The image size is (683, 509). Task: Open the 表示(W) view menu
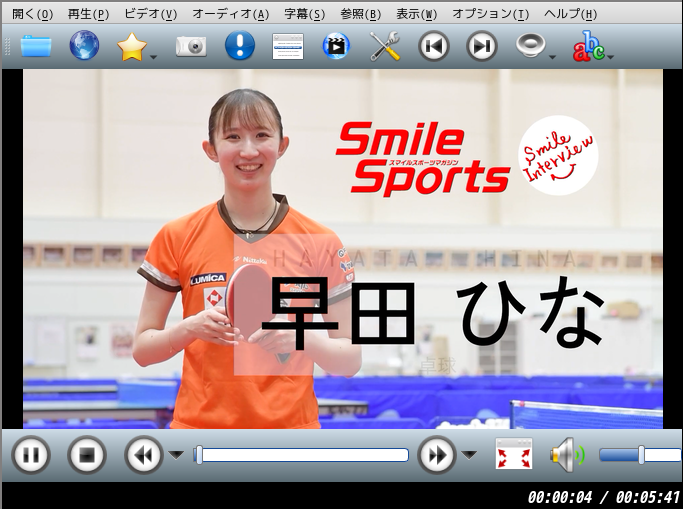coord(416,14)
